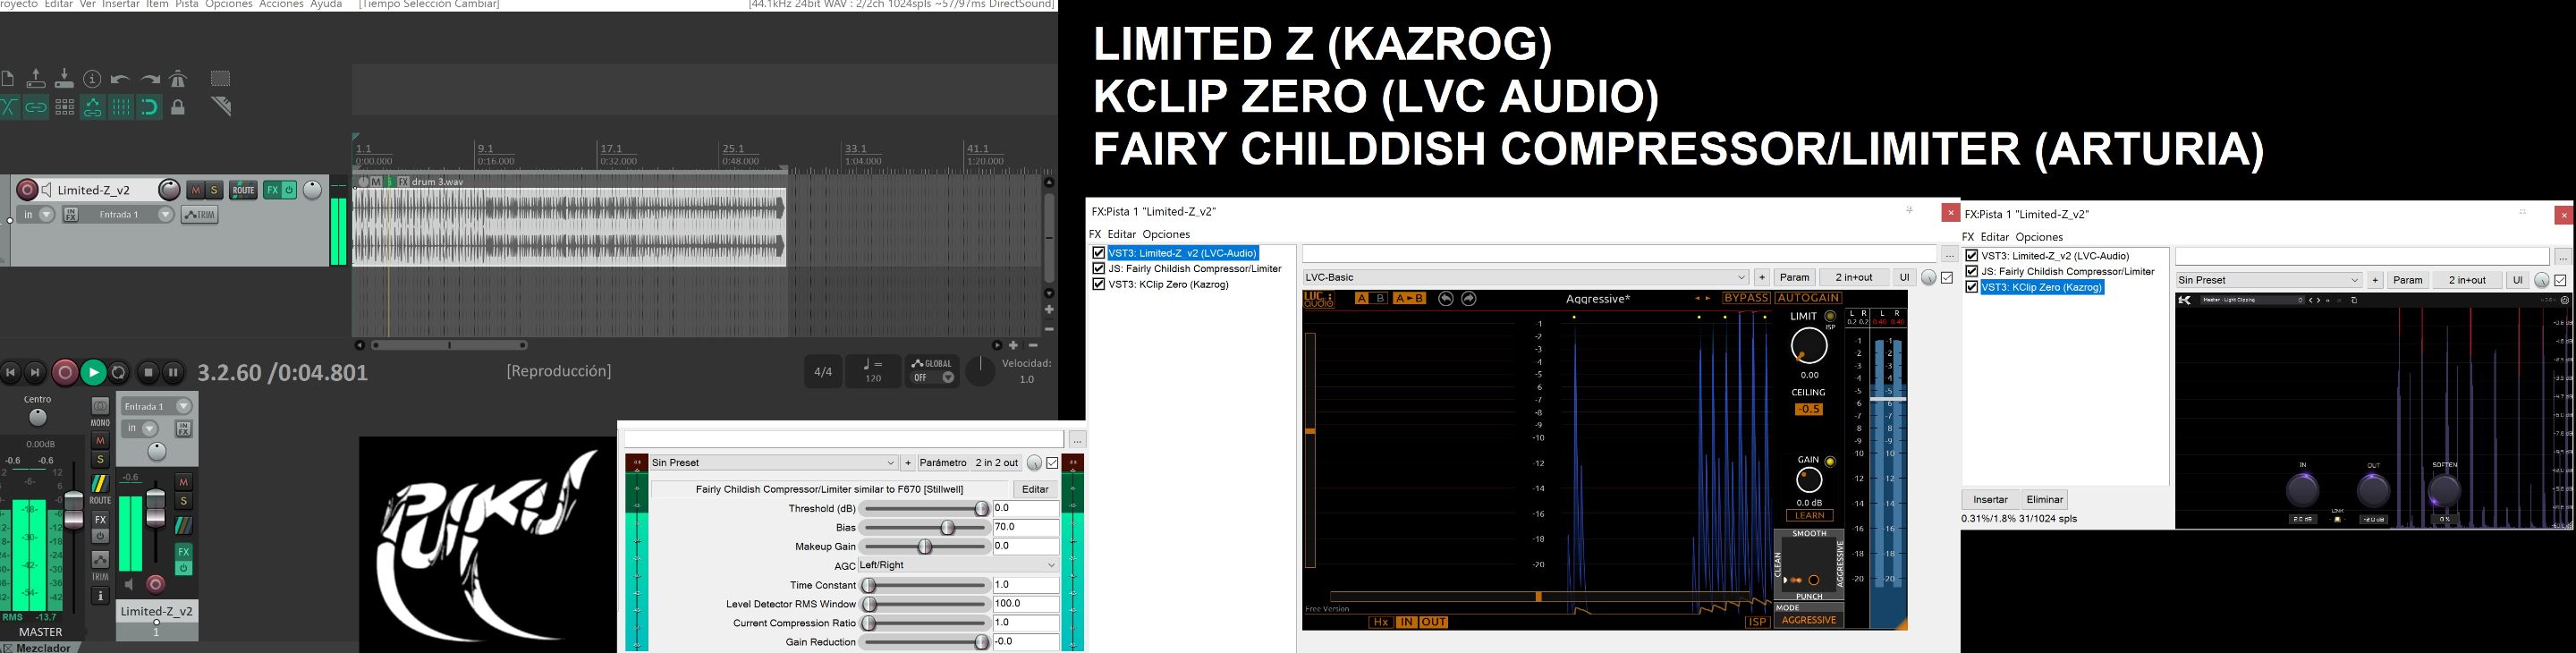
Task: Toggle grid lines icon in toolbar
Action: pyautogui.click(x=121, y=107)
